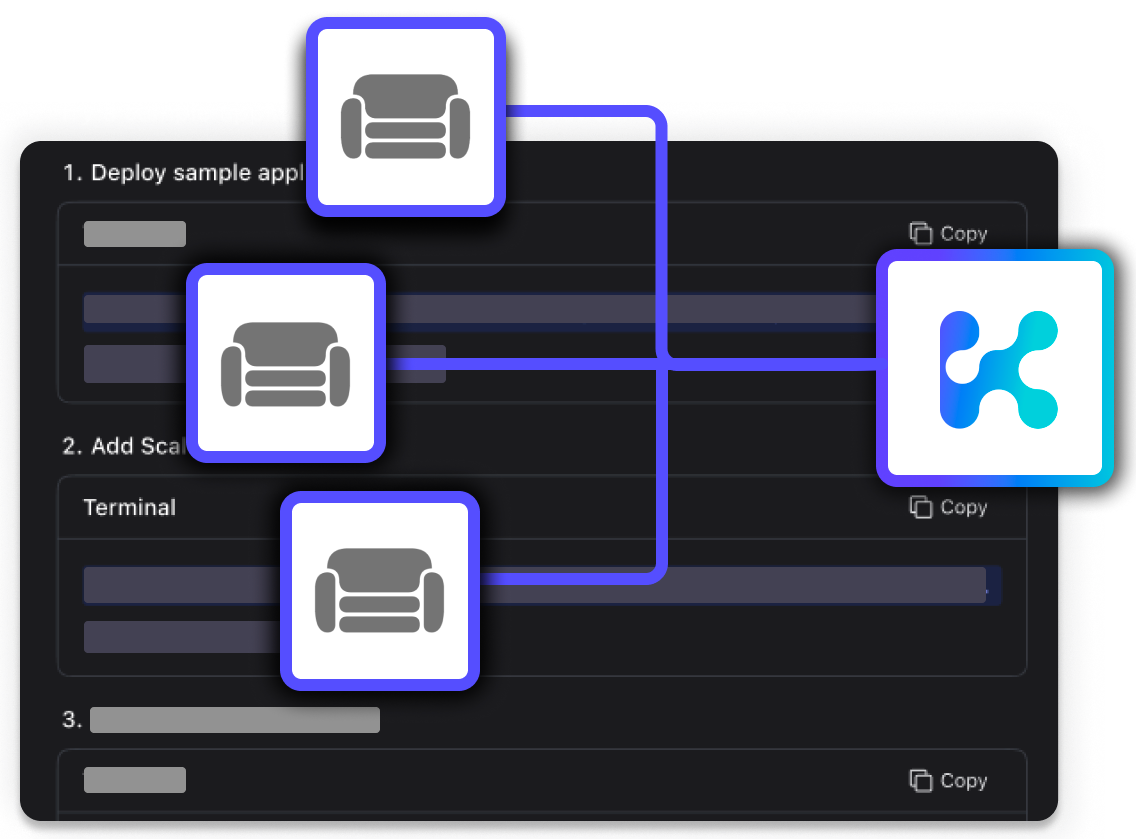Select the Terminal label in step 2
The width and height of the screenshot is (1136, 839).
130,507
